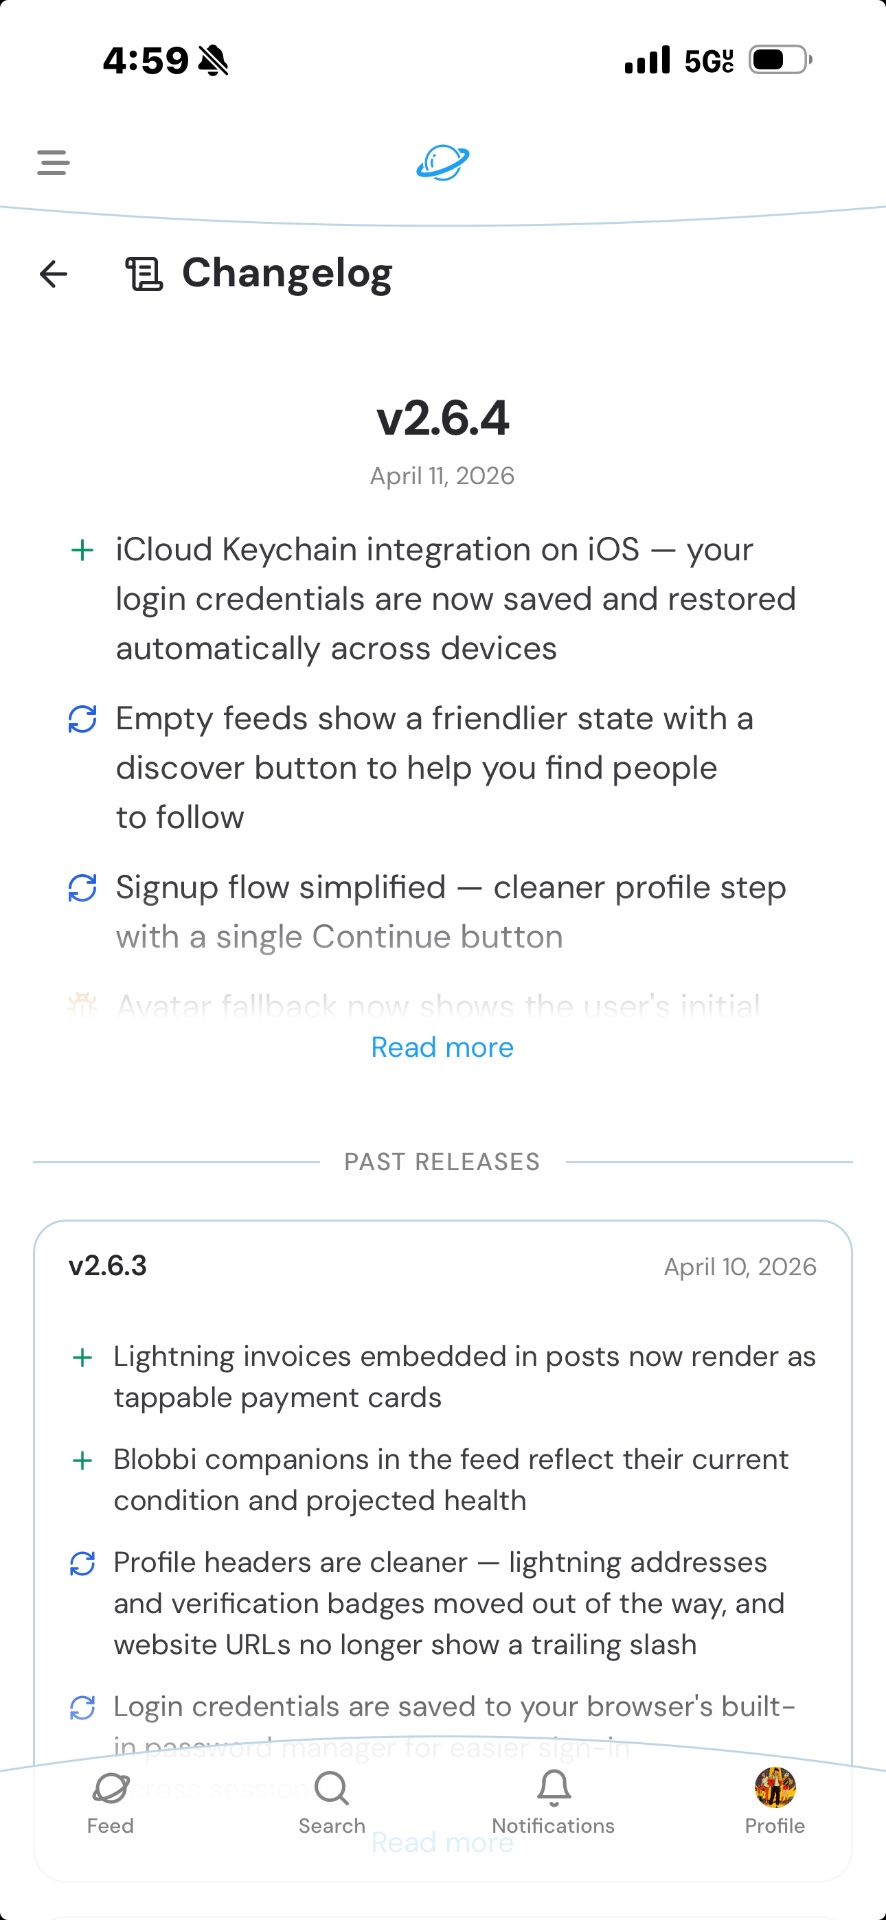Tap the plus icon beside Blobbi companions entry

[82, 1460]
